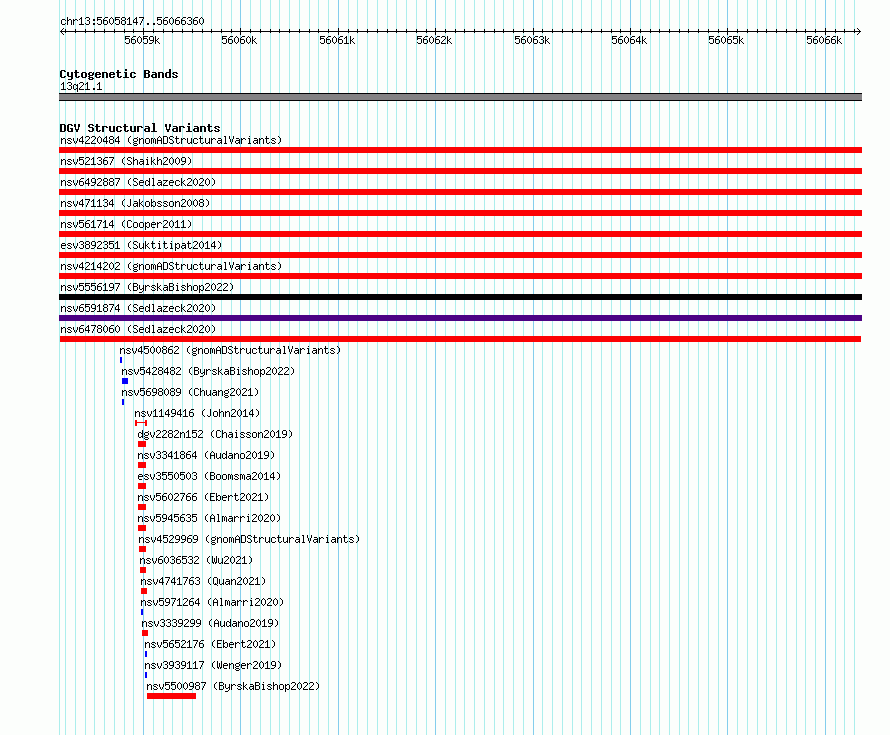Image resolution: width=890 pixels, height=735 pixels.
Task: Click the 56064k ruler tick label
Action: point(629,40)
